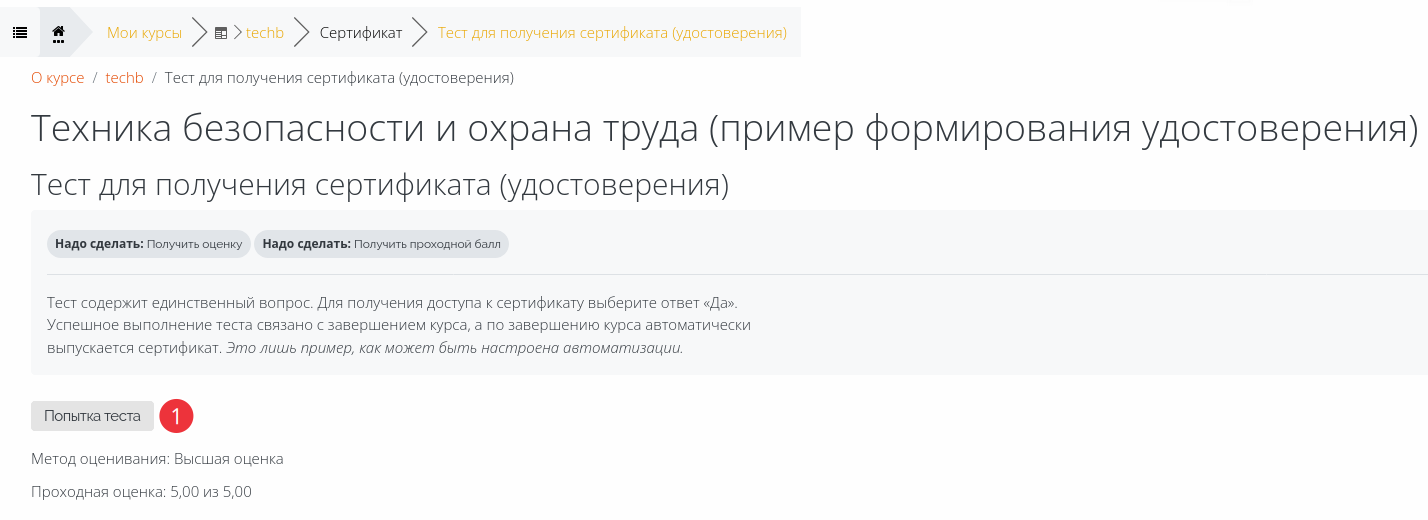This screenshot has width=1428, height=520.
Task: Start the quiz with Попытка теста button
Action: coord(92,416)
